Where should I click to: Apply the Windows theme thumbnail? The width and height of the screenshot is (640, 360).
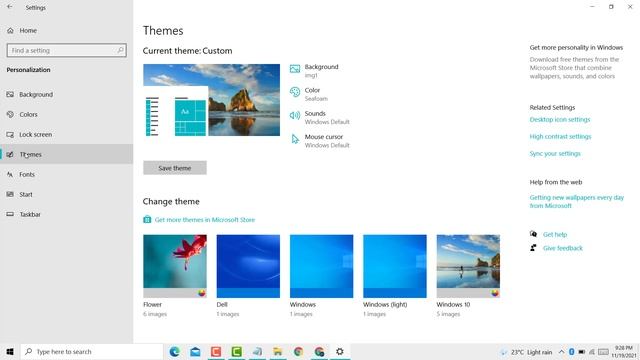322,266
